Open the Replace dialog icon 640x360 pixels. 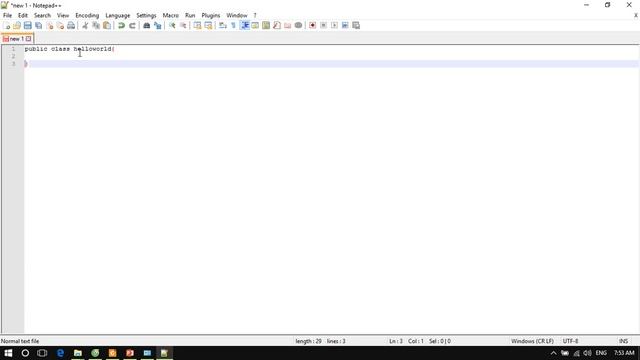pyautogui.click(x=158, y=25)
